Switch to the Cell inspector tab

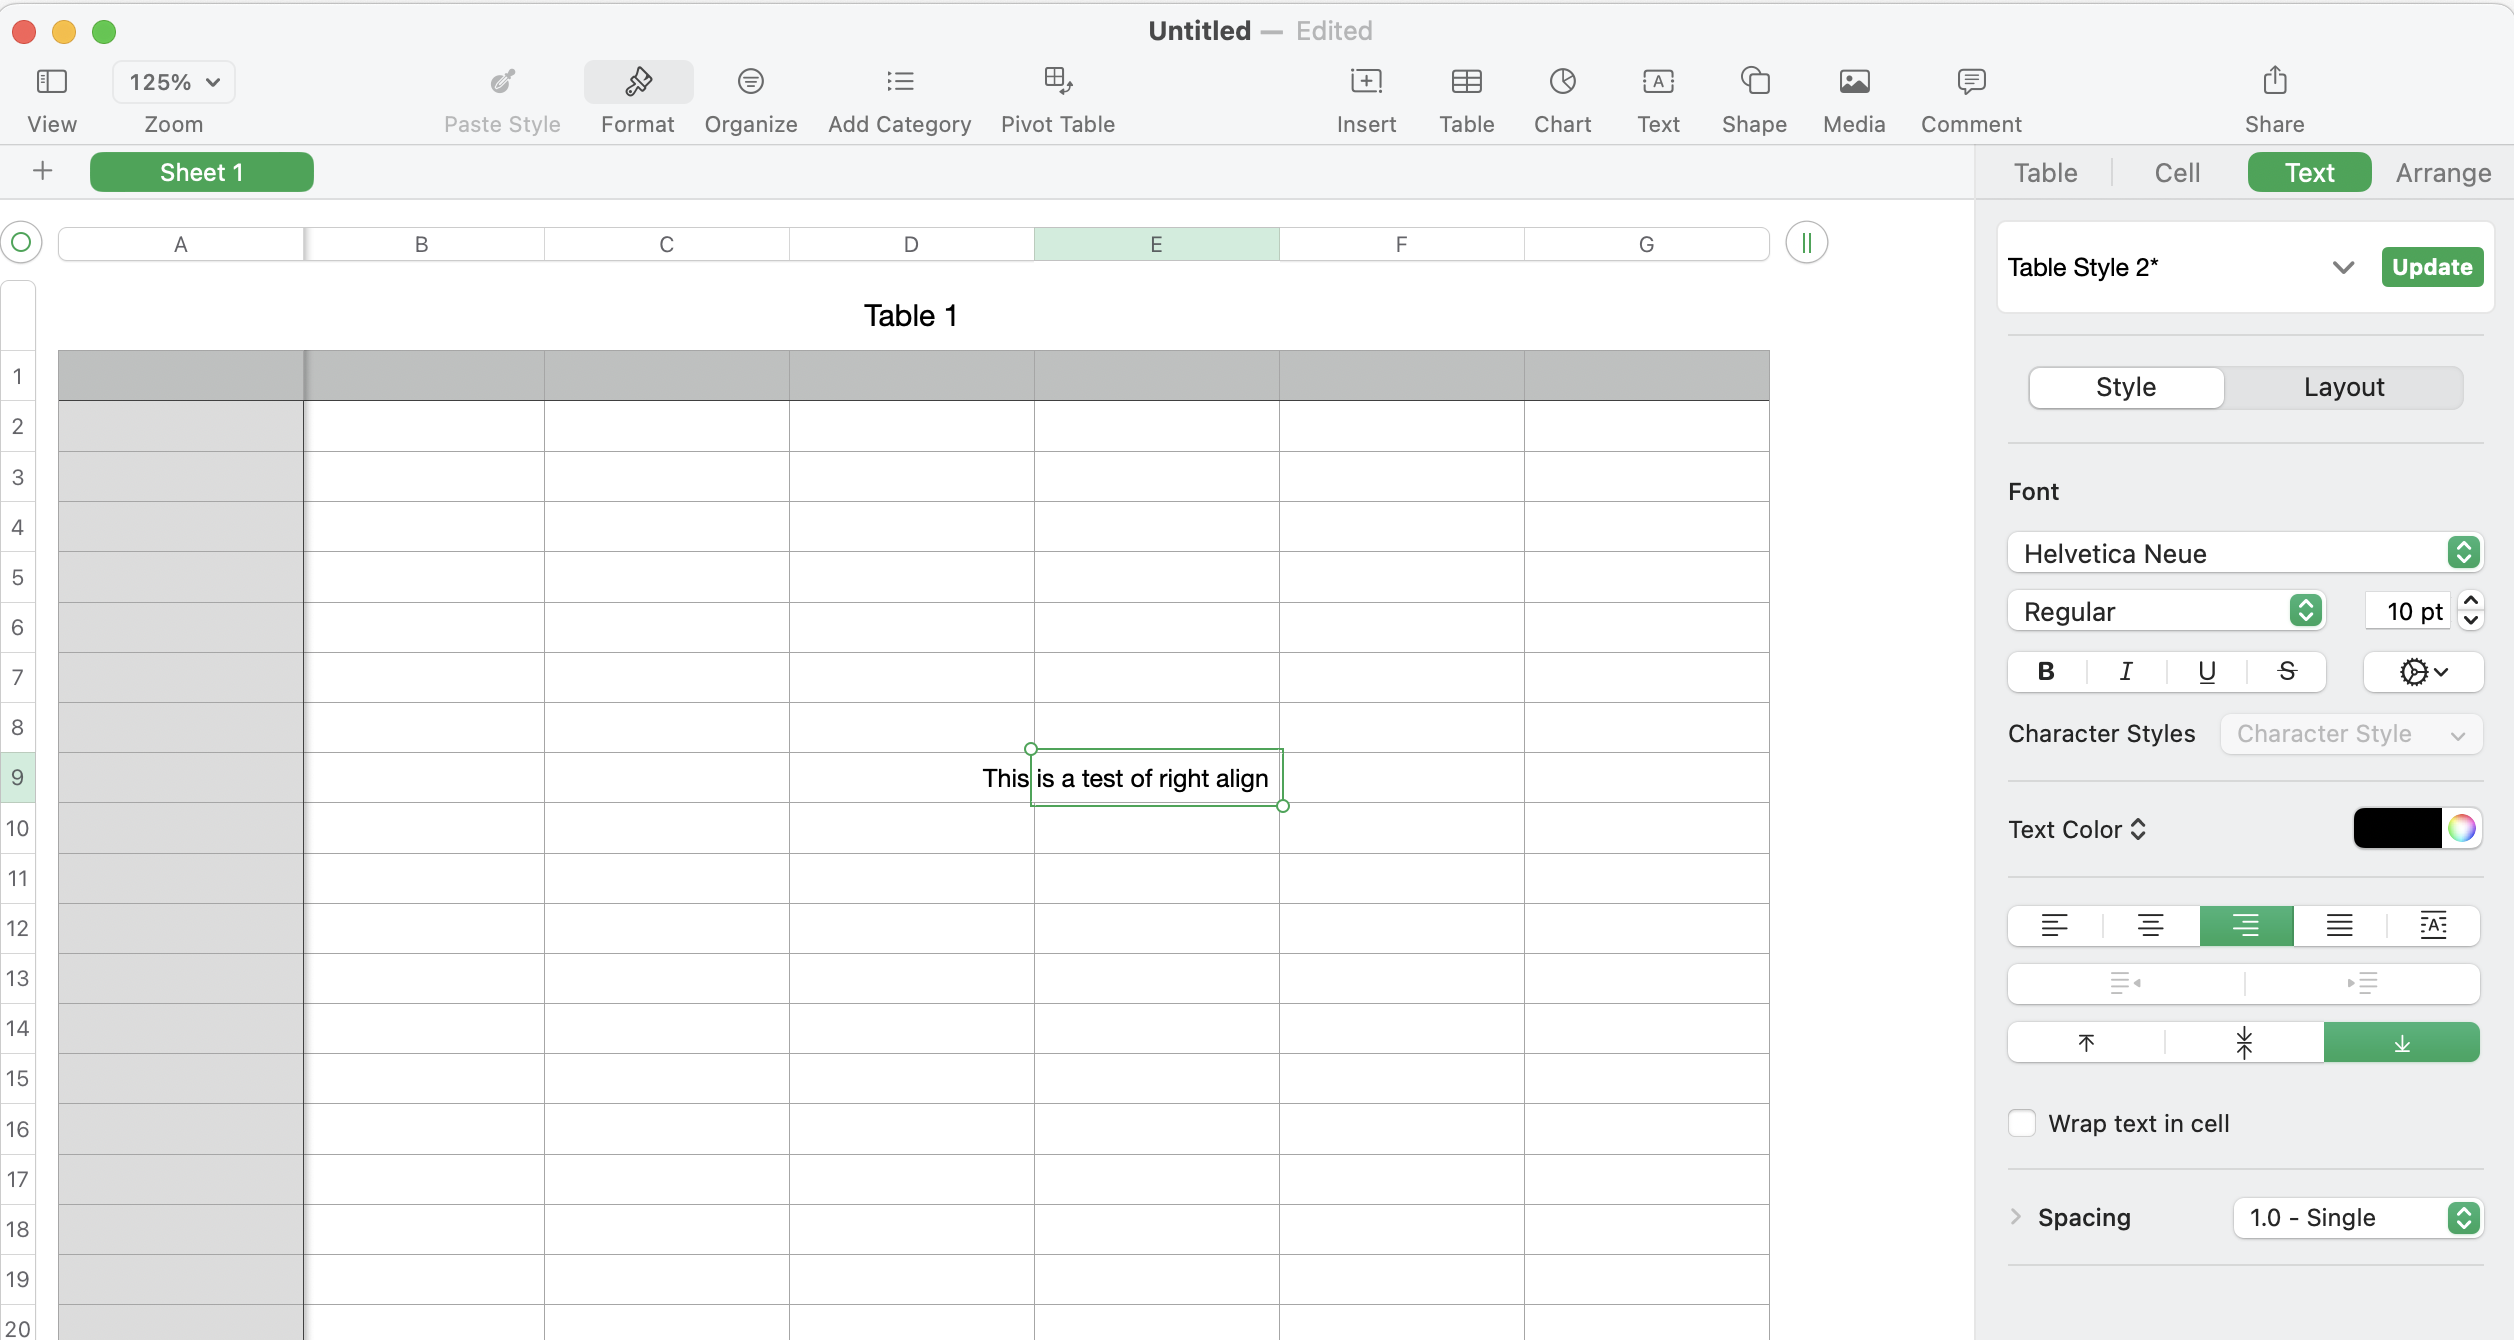pos(2177,173)
